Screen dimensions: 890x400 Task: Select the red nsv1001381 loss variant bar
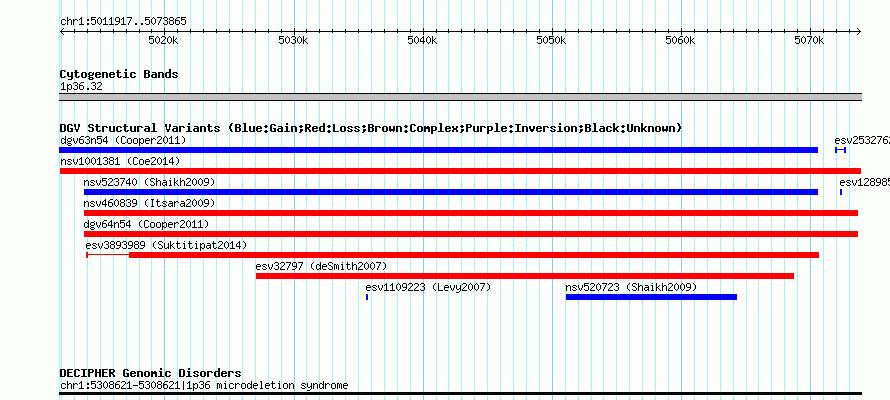click(x=460, y=171)
